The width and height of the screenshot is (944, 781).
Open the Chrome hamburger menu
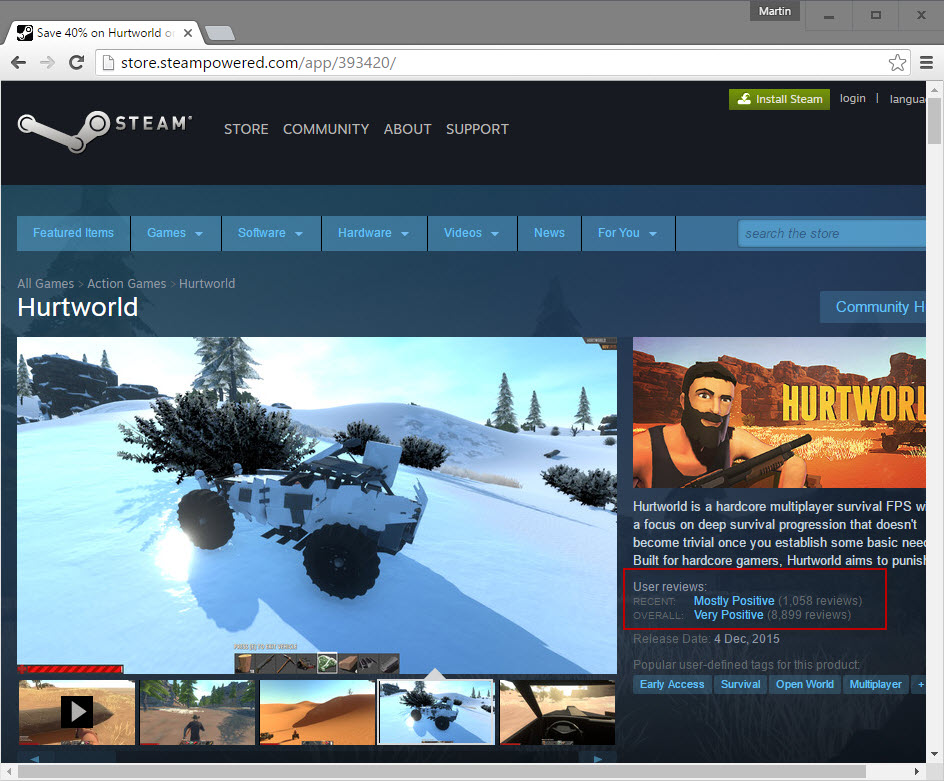pos(927,63)
